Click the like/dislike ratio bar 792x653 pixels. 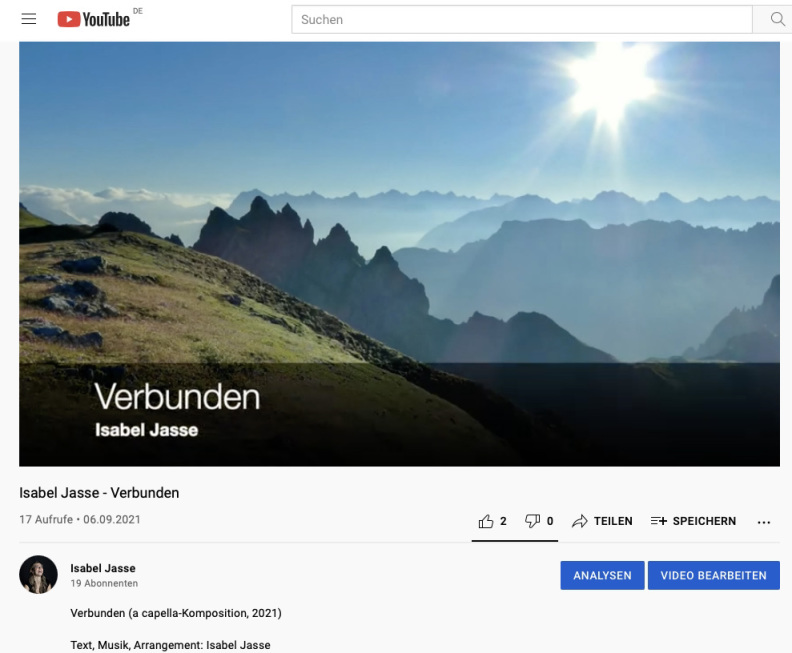[514, 540]
